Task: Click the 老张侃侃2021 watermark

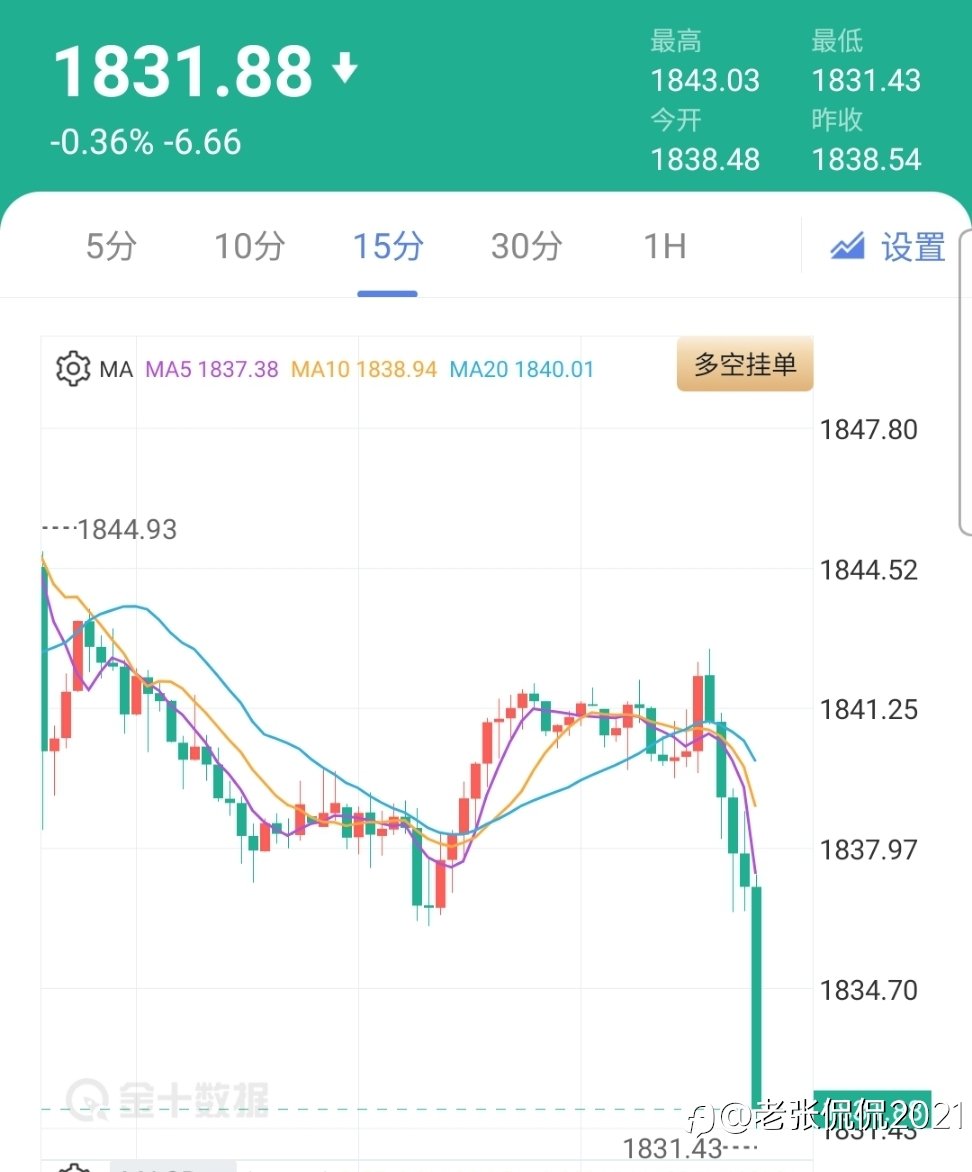Action: [x=826, y=1115]
